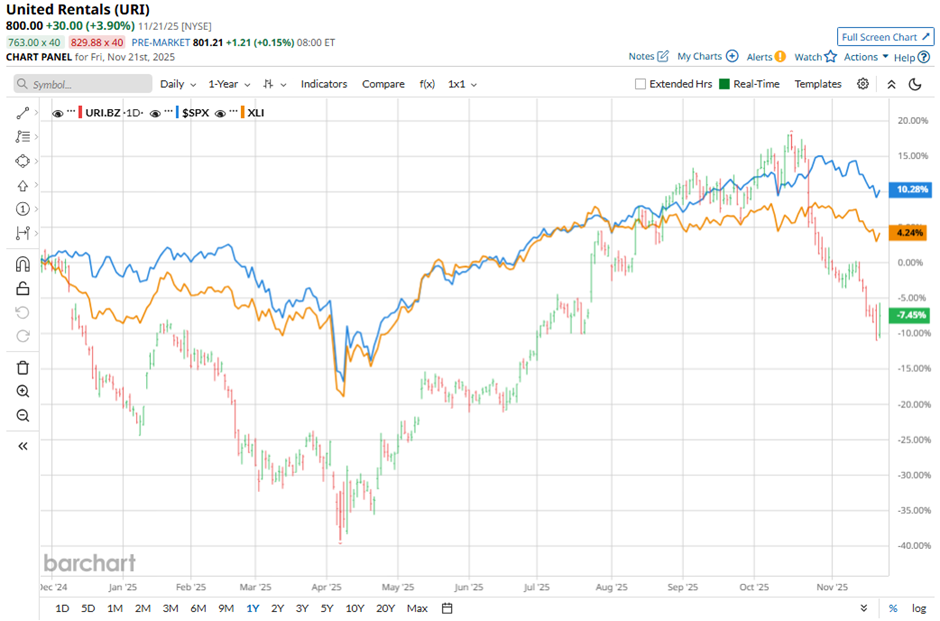Toggle the percent scale button
This screenshot has height=621, width=940.
(893, 608)
